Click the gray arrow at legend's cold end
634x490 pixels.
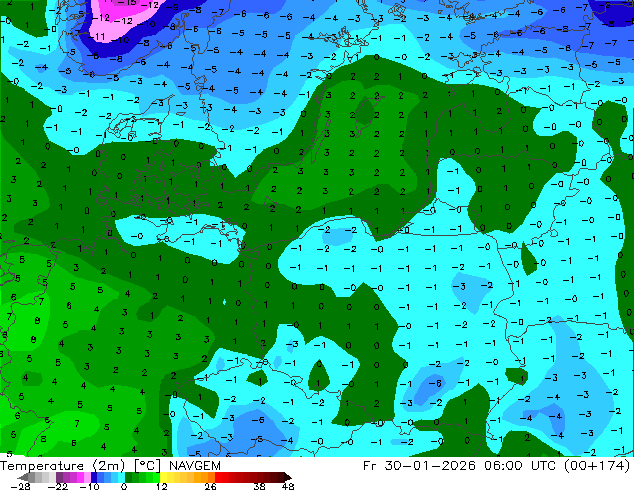22,477
